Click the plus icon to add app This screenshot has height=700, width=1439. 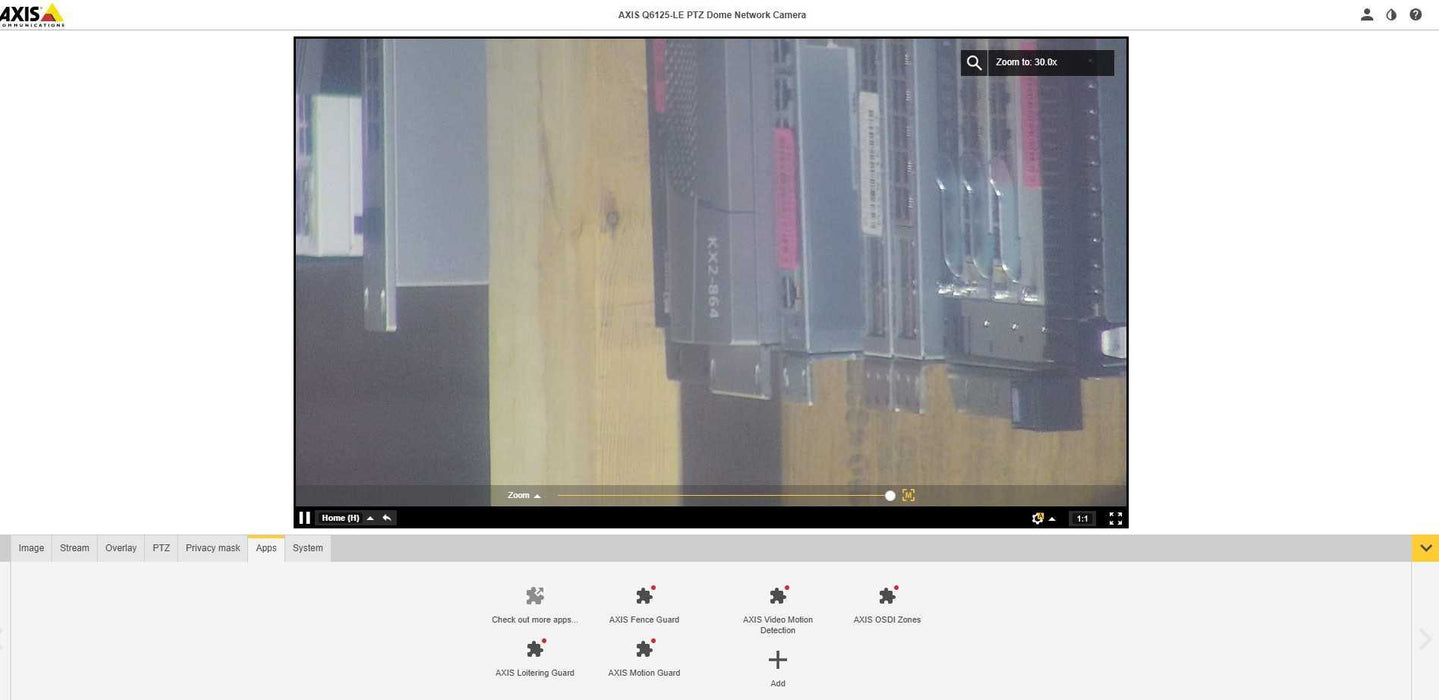(x=777, y=660)
